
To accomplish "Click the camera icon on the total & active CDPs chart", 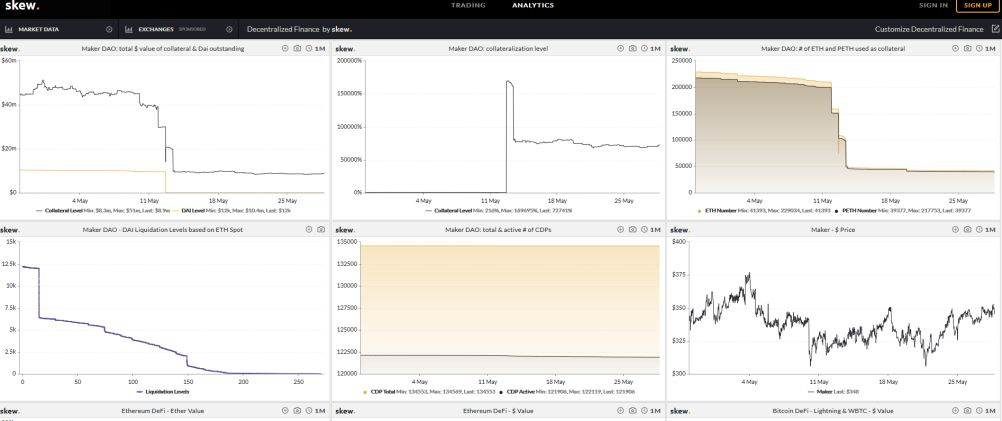I will (633, 229).
